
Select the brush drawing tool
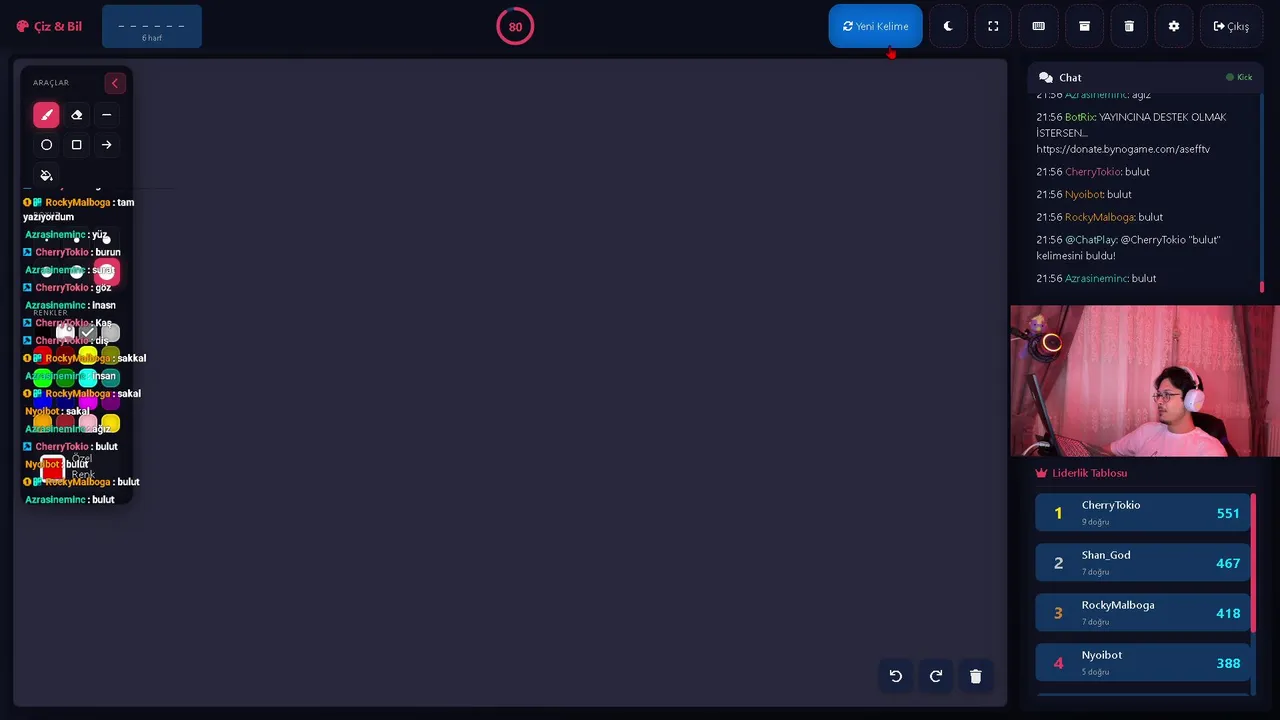pos(46,115)
